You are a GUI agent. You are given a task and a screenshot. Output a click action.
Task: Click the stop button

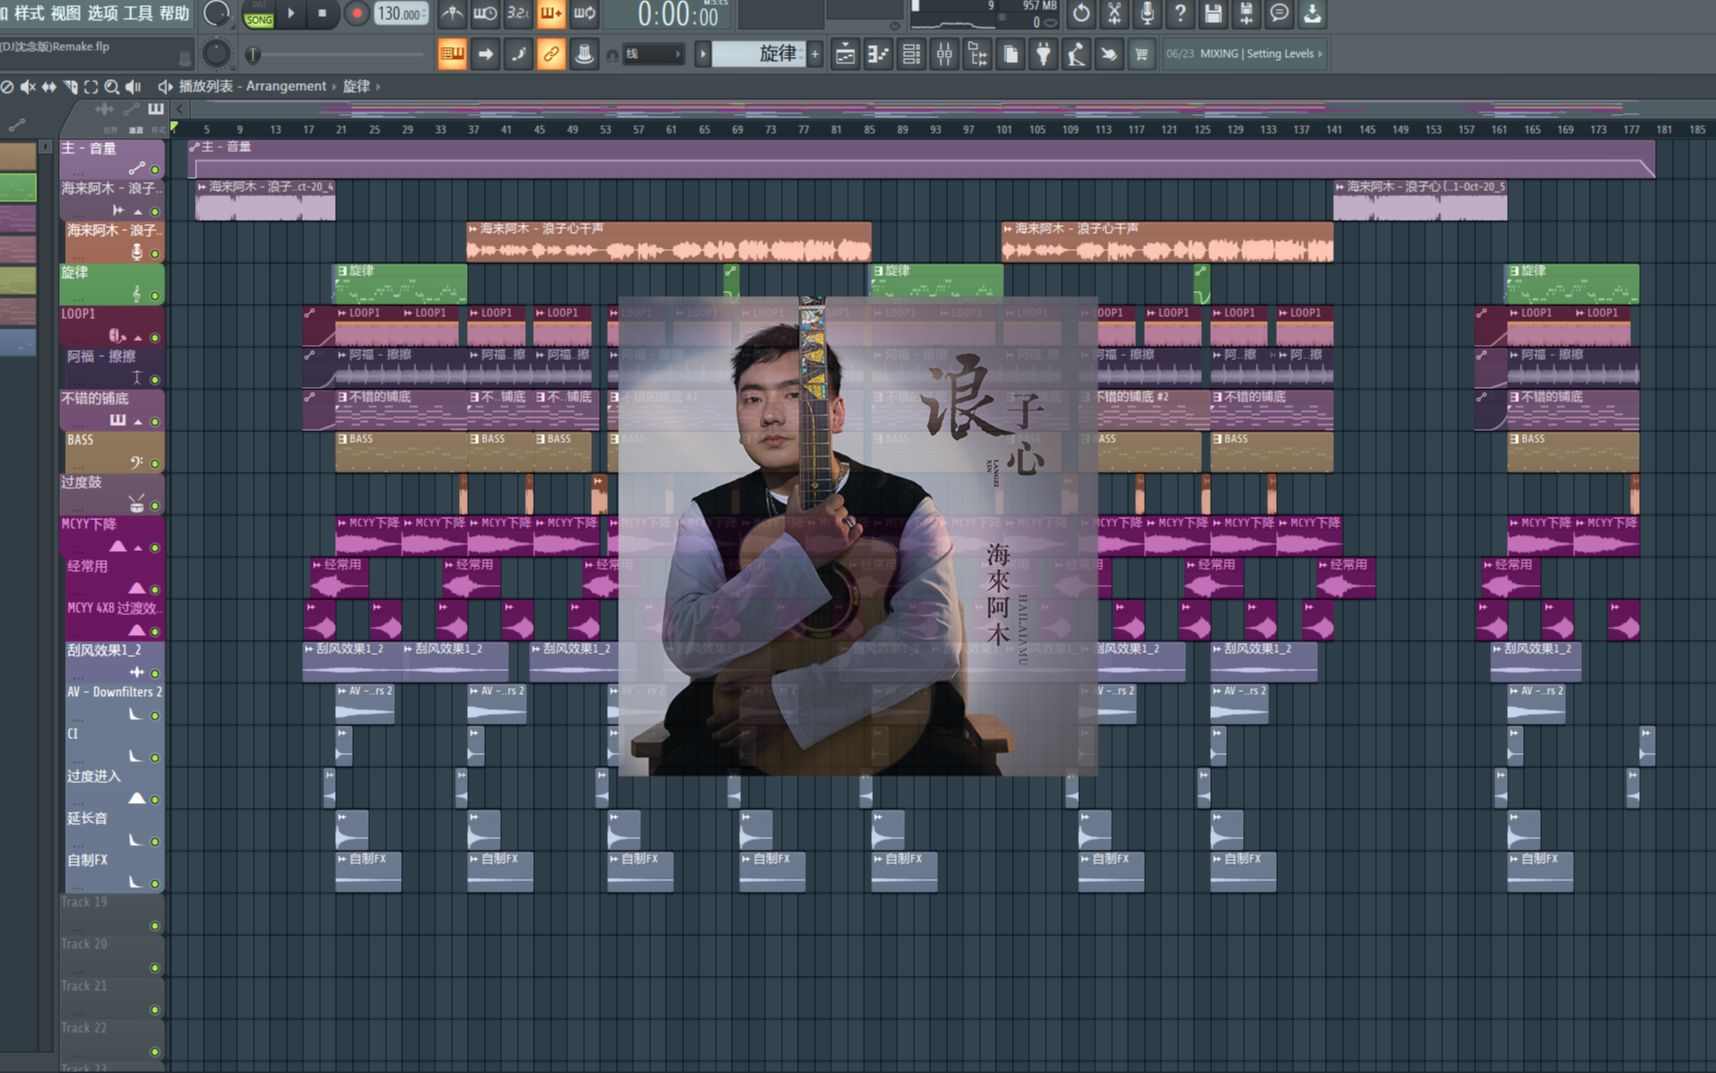click(322, 13)
